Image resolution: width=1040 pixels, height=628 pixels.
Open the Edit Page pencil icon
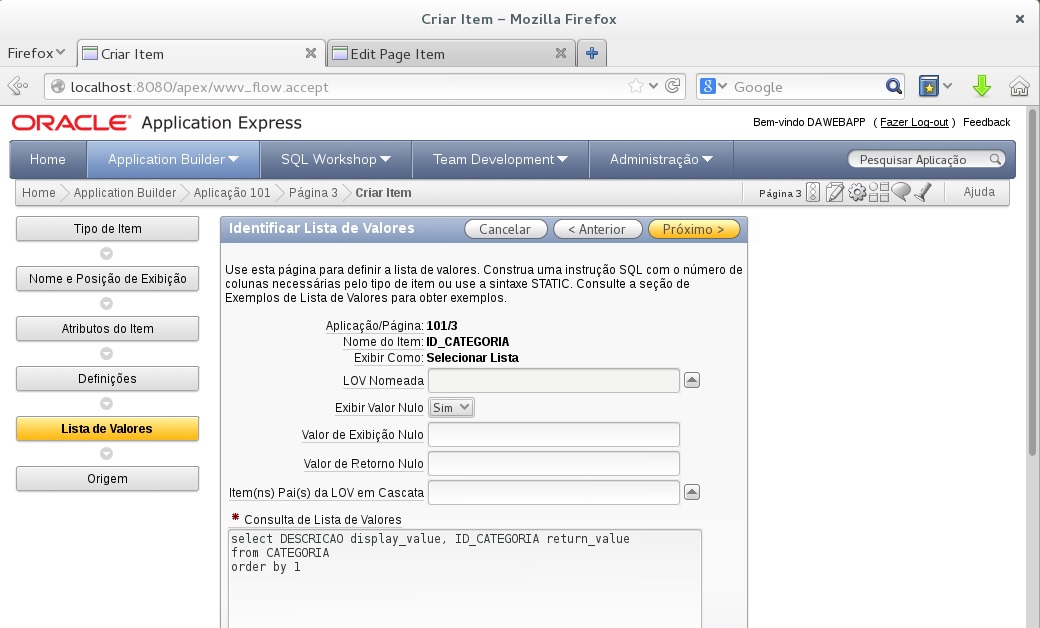tap(835, 193)
